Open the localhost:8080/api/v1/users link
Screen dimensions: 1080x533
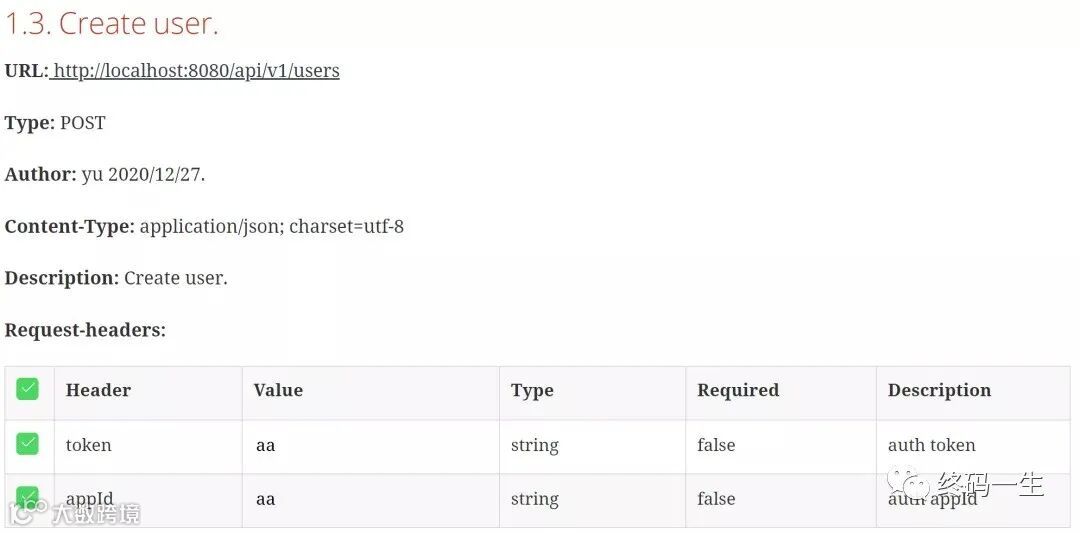point(196,71)
